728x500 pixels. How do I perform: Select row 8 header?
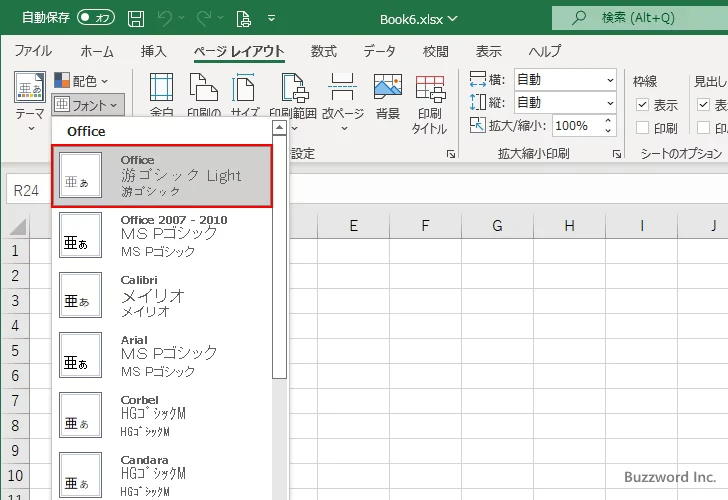[x=15, y=425]
